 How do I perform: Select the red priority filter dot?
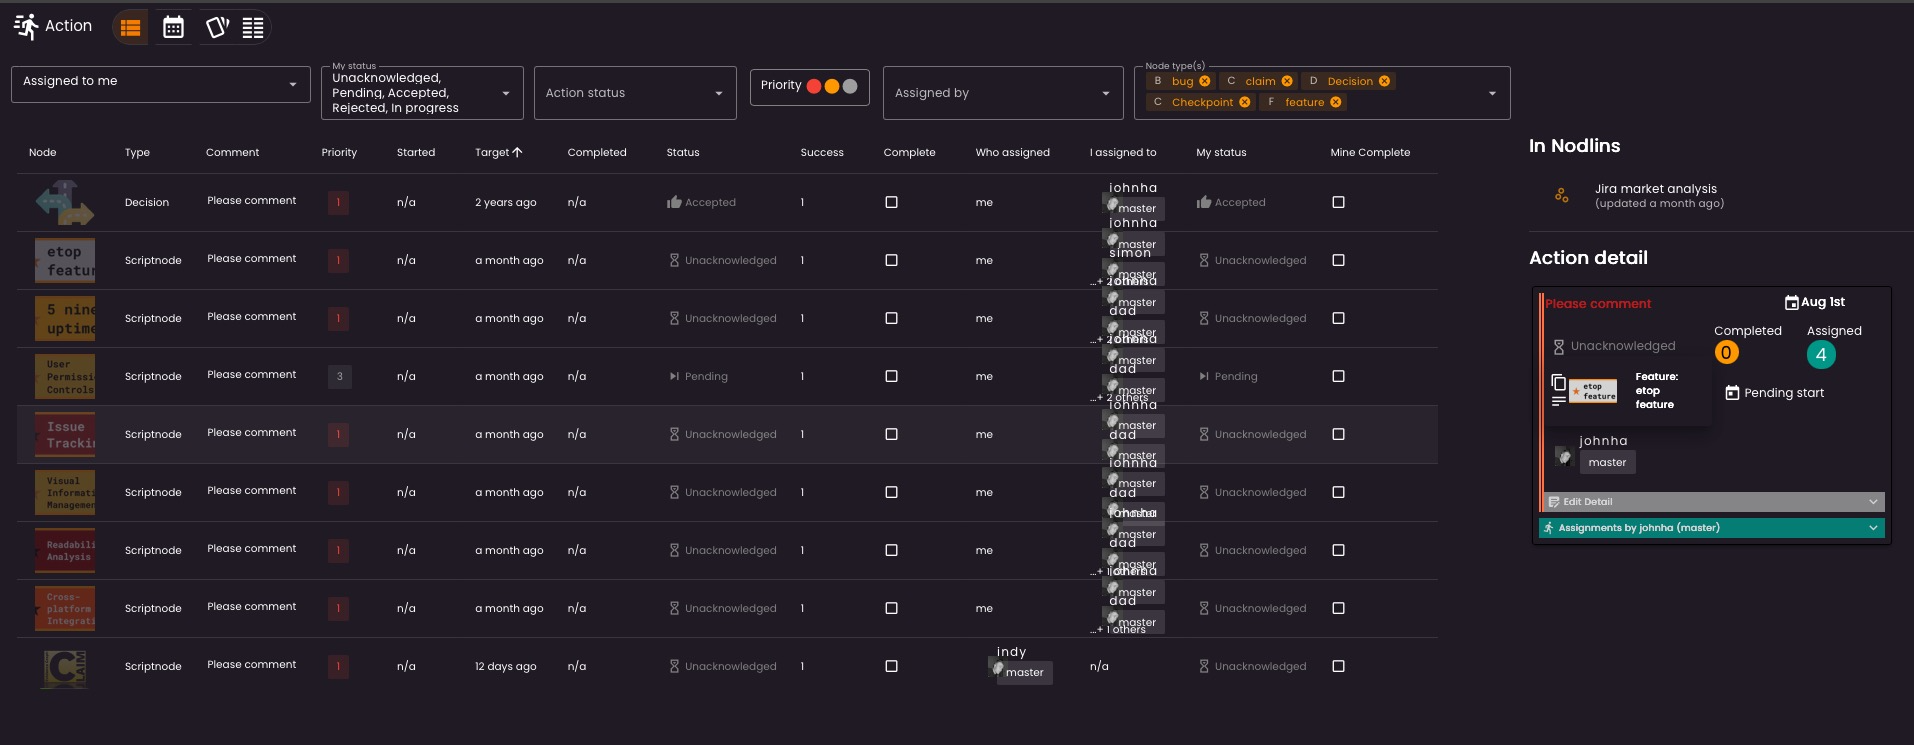pyautogui.click(x=814, y=86)
